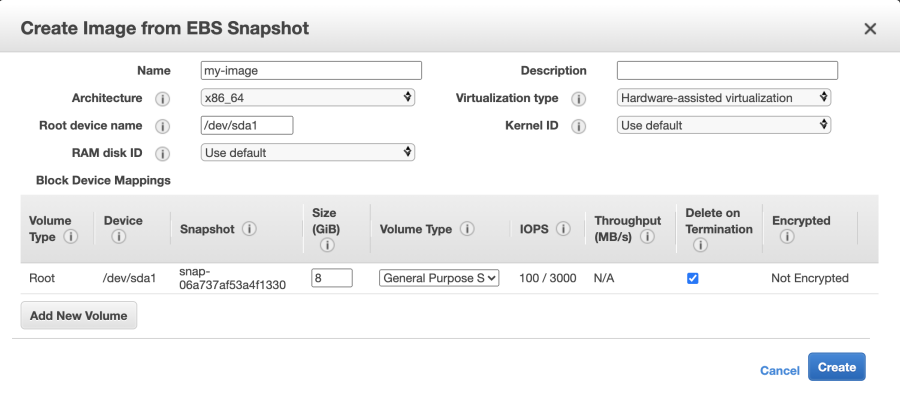Click the info icon beside Snapshot column header
This screenshot has width=900, height=398.
pos(249,229)
